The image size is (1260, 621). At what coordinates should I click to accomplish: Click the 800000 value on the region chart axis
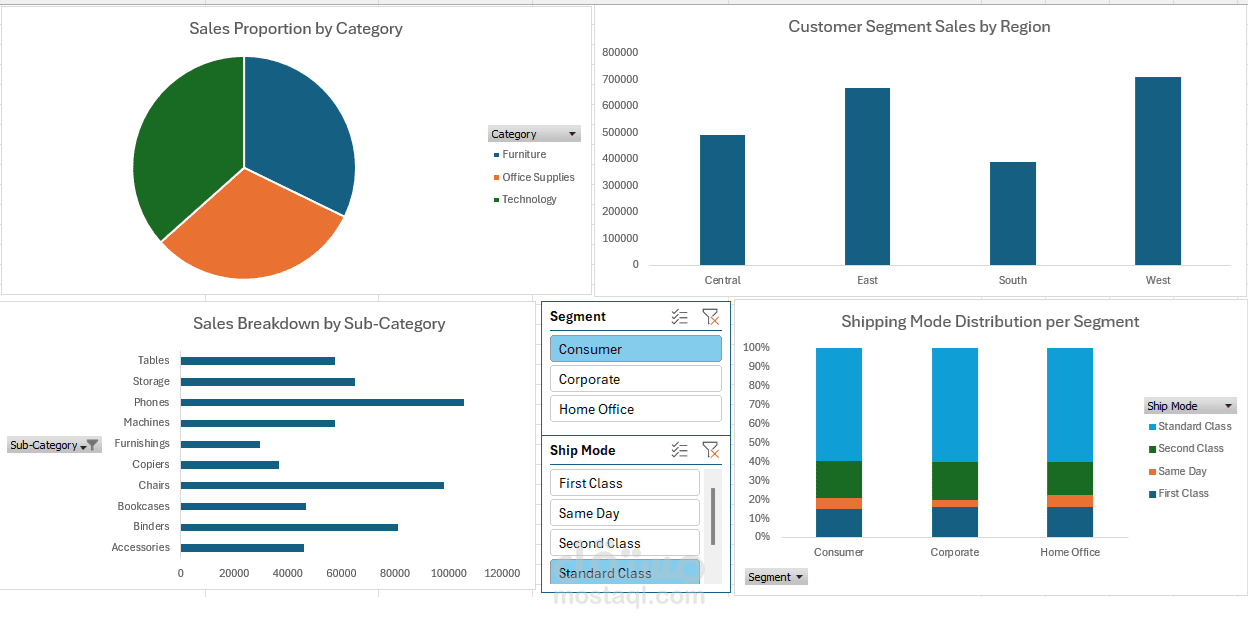pos(621,52)
